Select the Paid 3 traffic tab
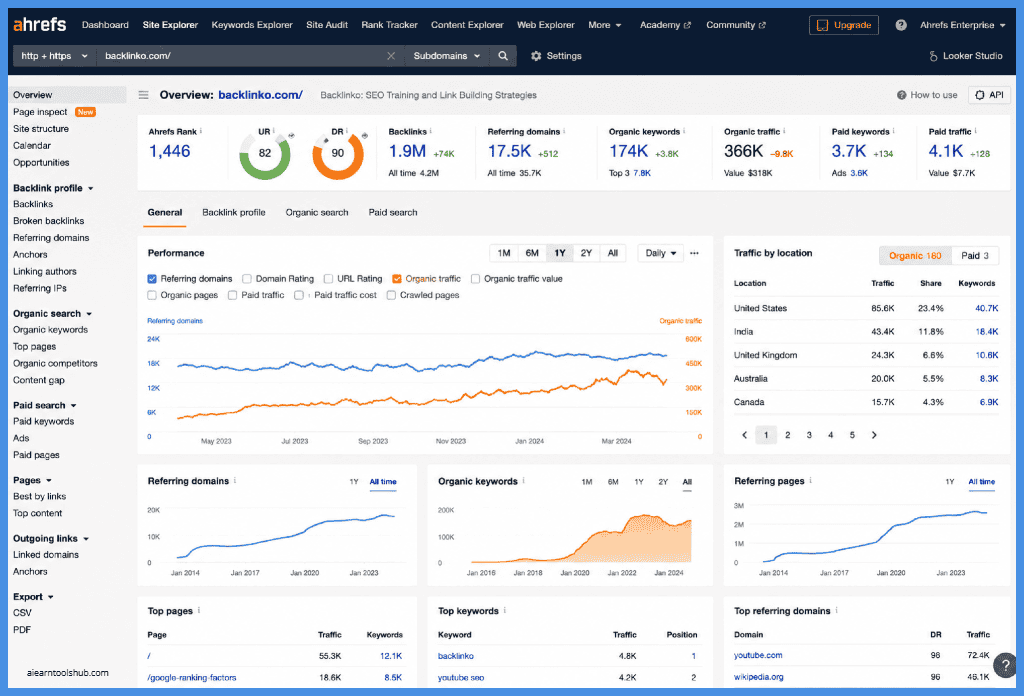The image size is (1024, 696). click(x=975, y=255)
